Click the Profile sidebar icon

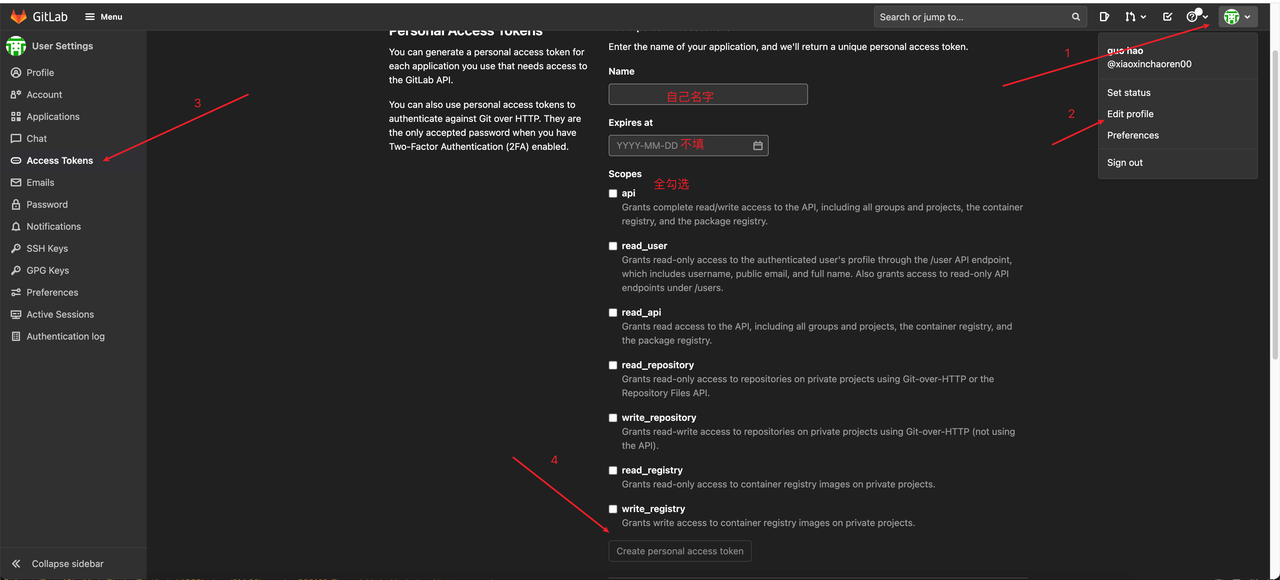click(16, 73)
